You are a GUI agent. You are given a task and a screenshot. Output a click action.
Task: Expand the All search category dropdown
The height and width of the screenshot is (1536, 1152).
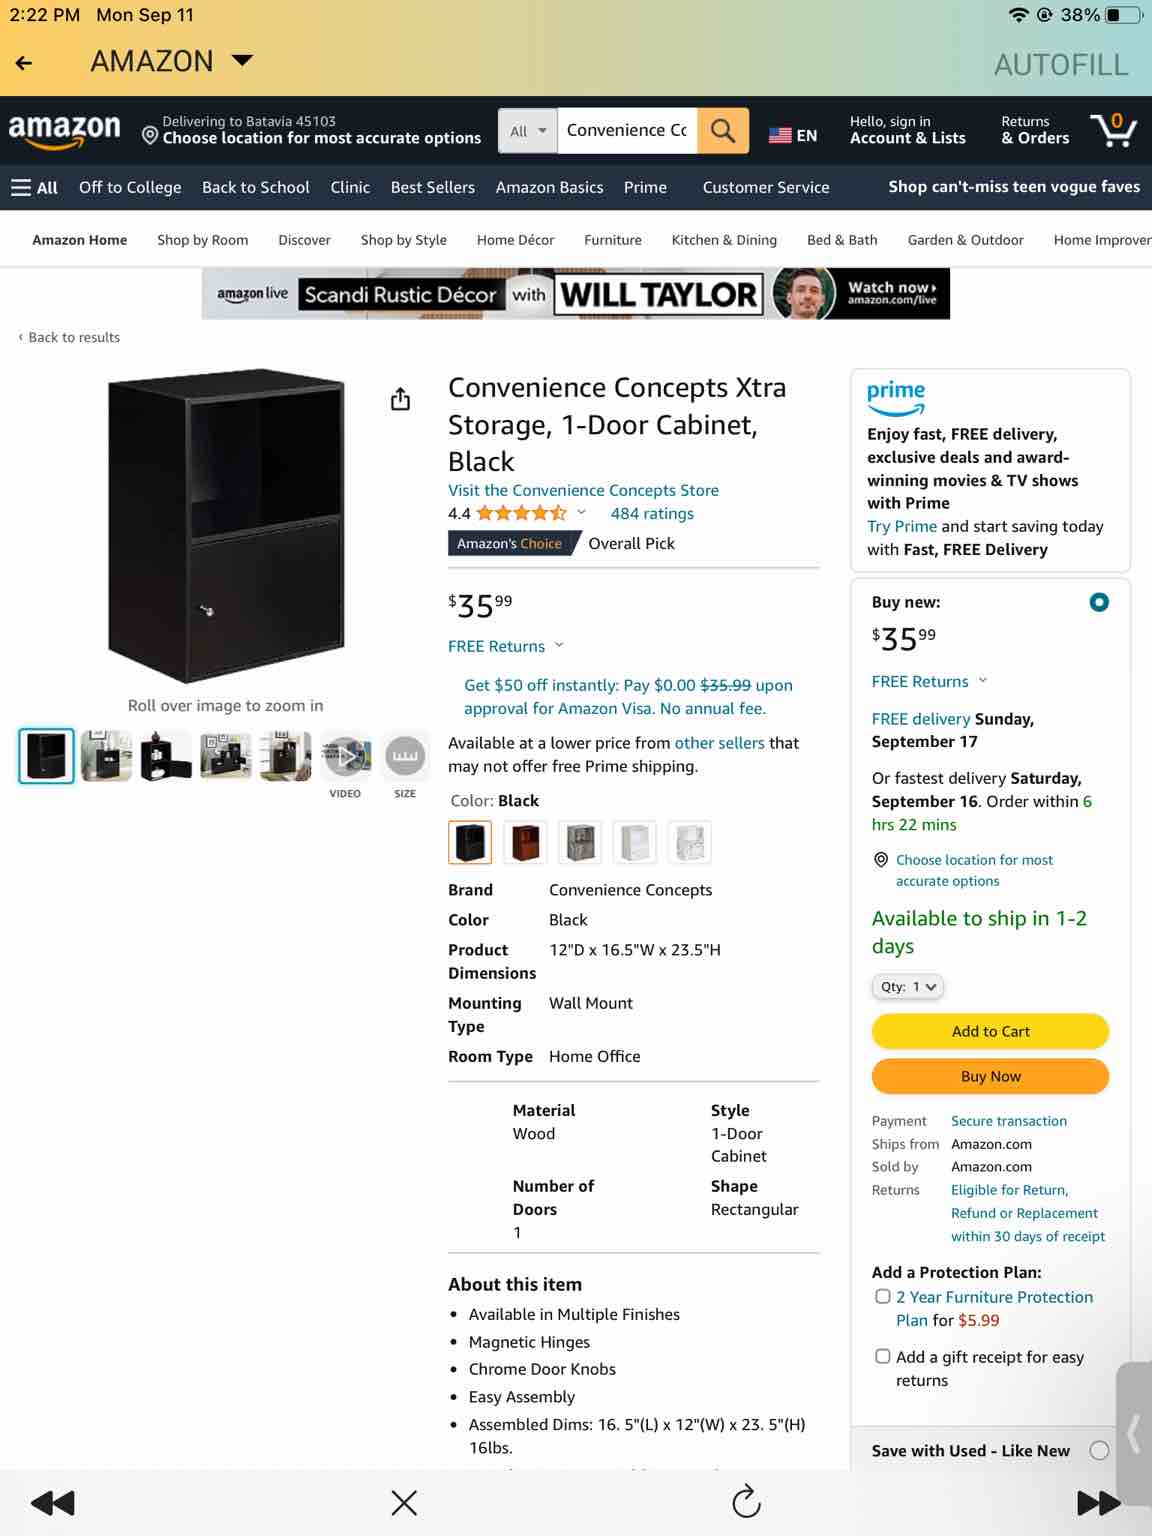[528, 131]
